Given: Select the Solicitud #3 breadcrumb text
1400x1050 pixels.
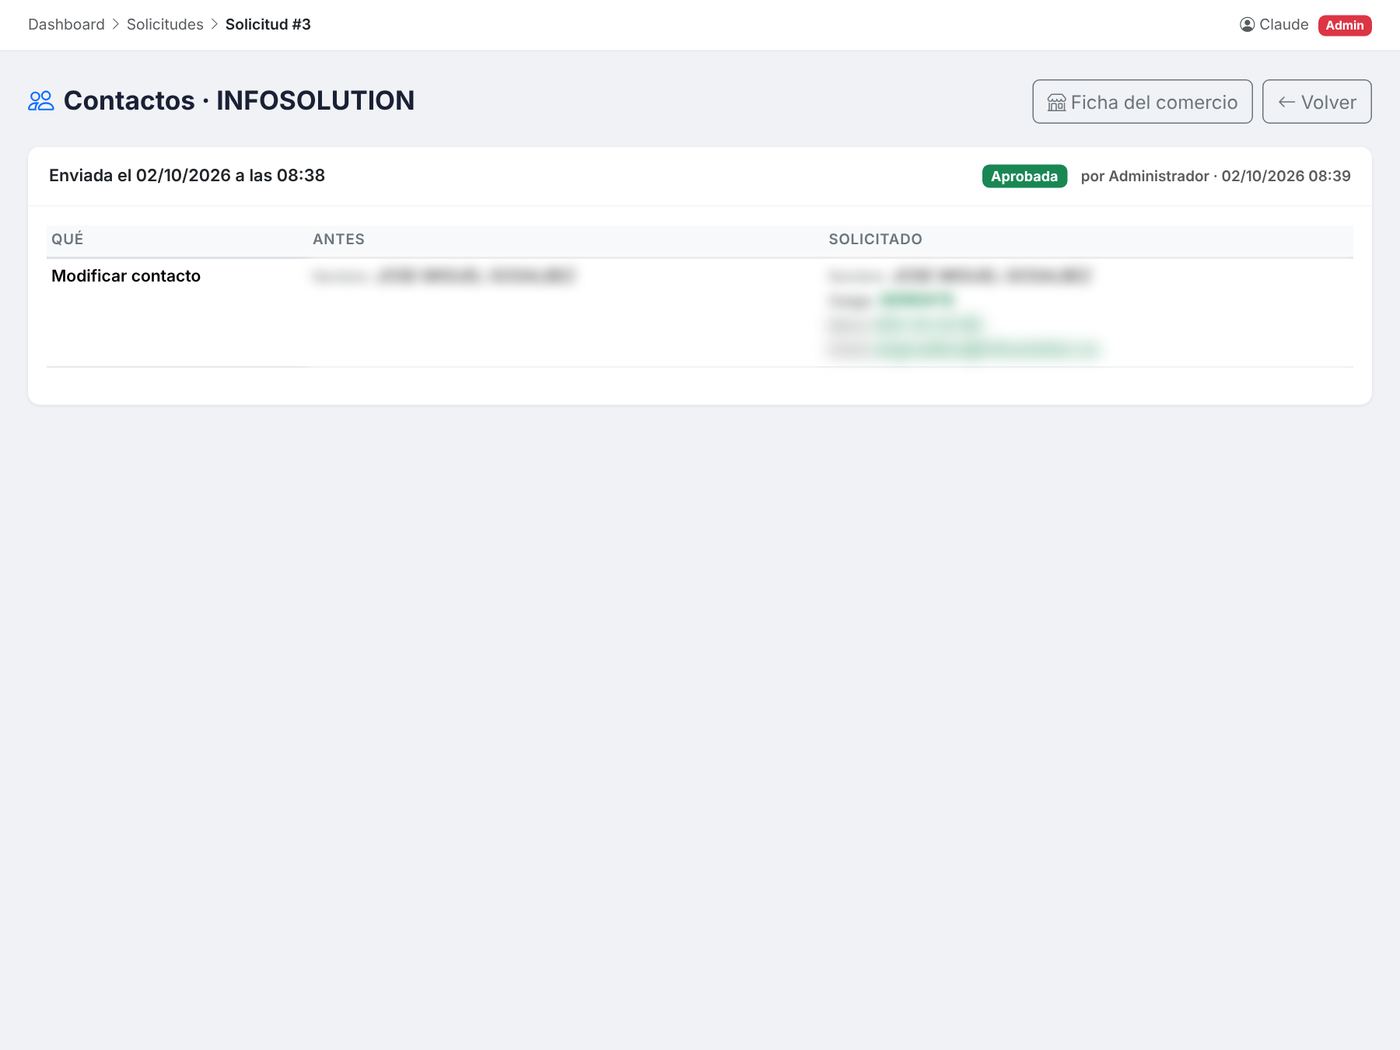Looking at the screenshot, I should (268, 24).
